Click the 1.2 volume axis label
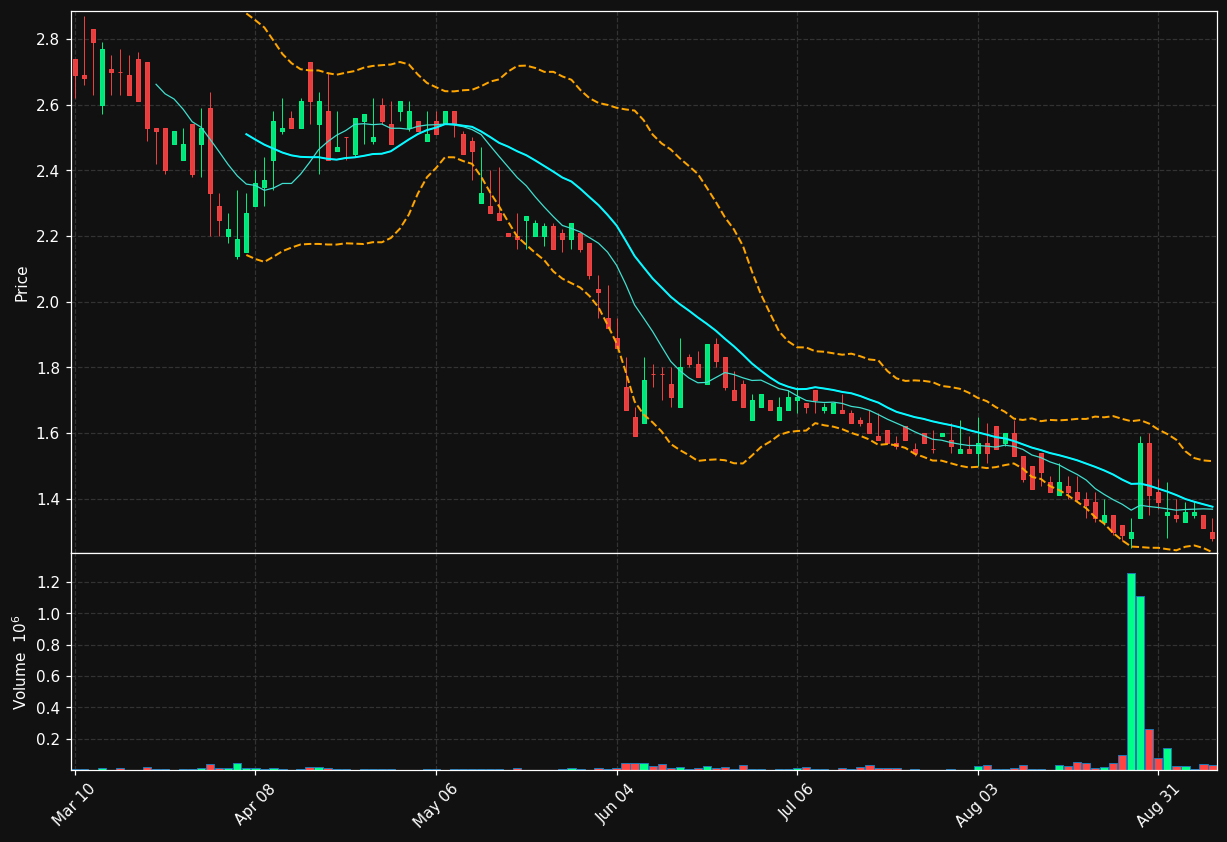1227x842 pixels. 47,583
